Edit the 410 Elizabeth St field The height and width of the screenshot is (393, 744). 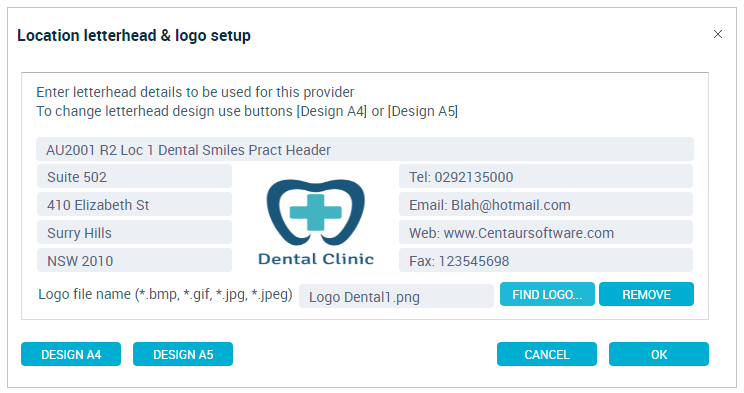[134, 205]
